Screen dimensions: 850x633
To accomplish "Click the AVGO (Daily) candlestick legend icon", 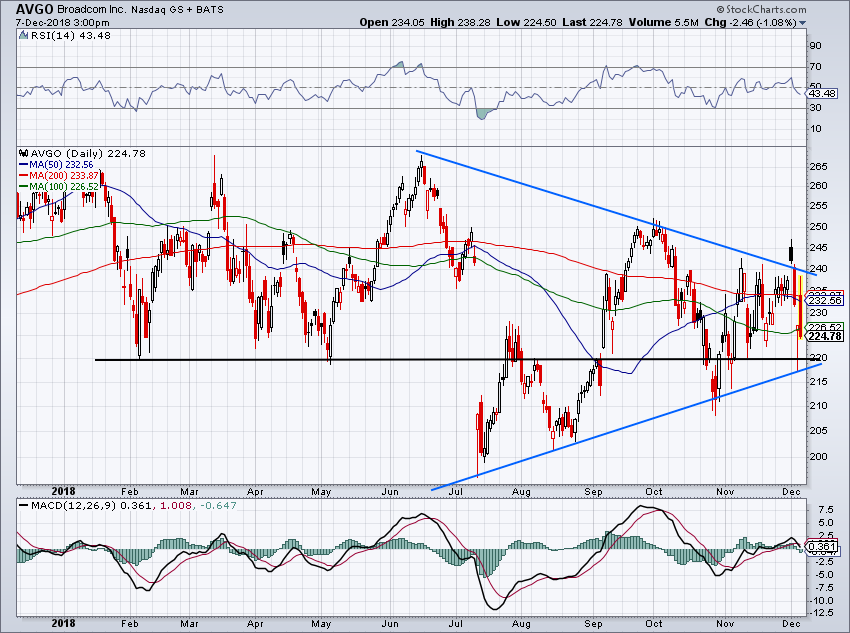I will (23, 153).
